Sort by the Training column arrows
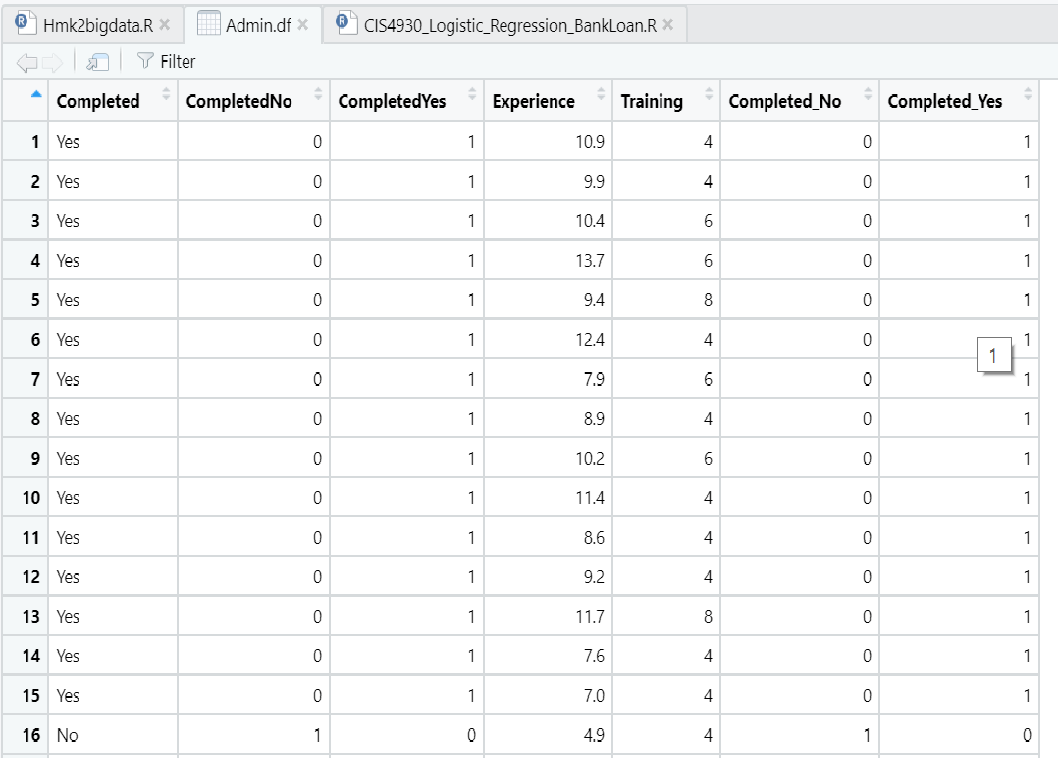1058x758 pixels. [709, 94]
